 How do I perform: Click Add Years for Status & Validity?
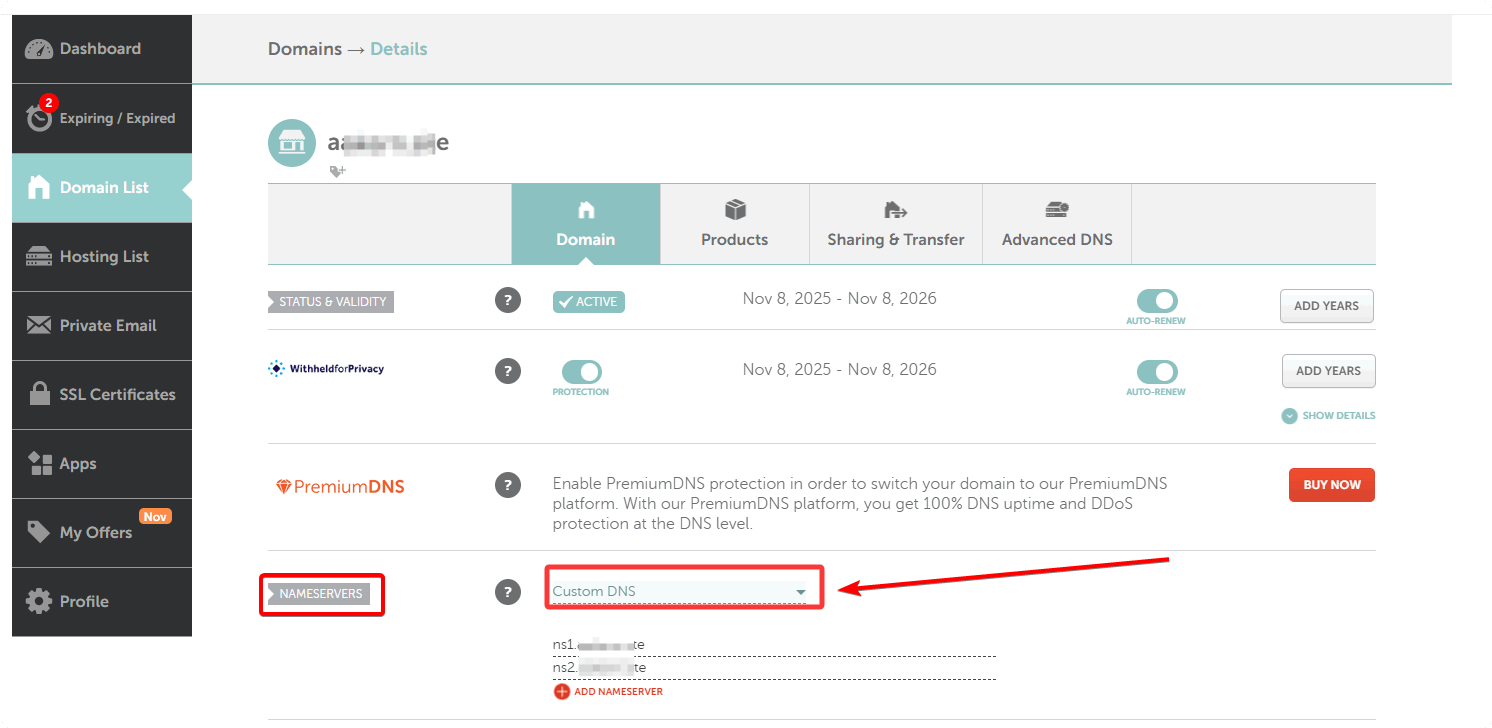pos(1327,306)
